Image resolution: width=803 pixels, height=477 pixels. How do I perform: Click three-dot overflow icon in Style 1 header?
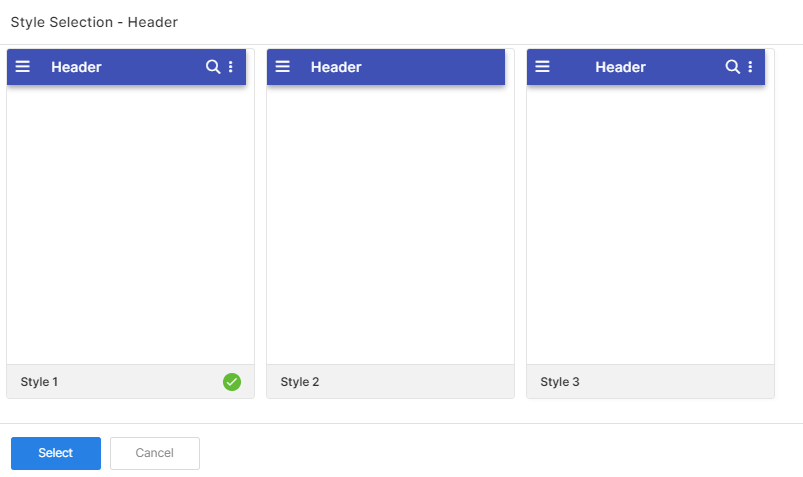230,67
